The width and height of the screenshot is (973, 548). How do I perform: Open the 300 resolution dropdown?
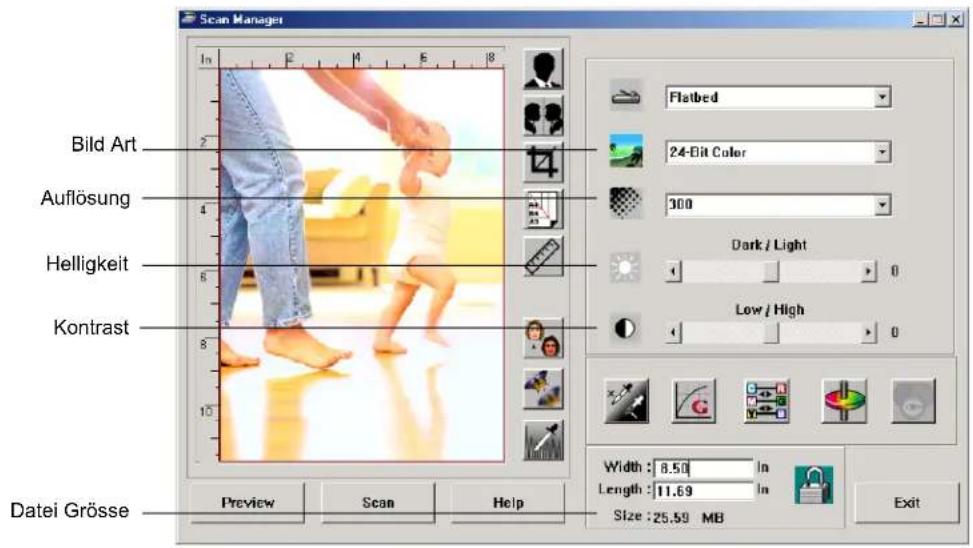tap(882, 204)
